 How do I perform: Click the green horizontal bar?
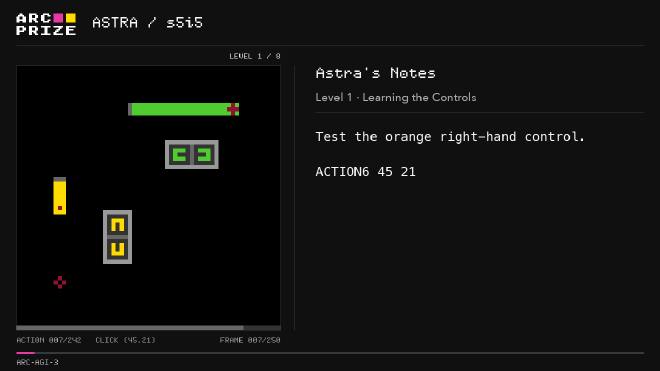(x=184, y=109)
